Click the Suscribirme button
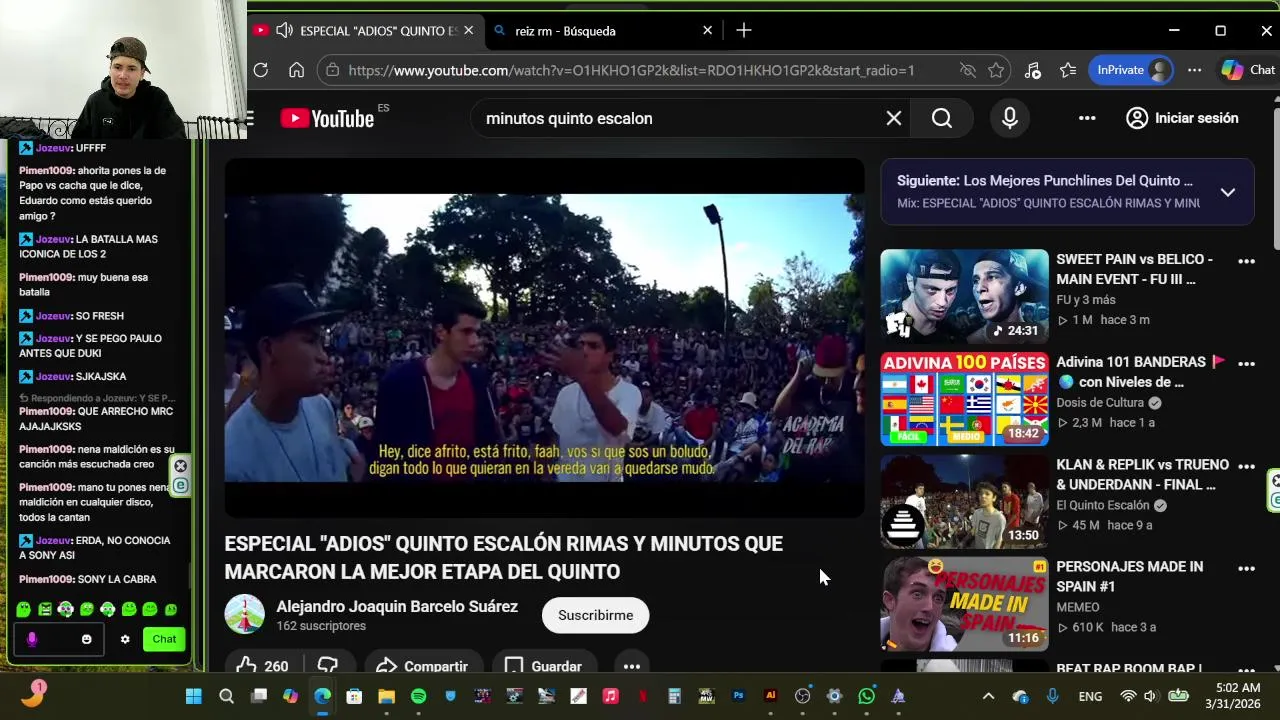 595,615
